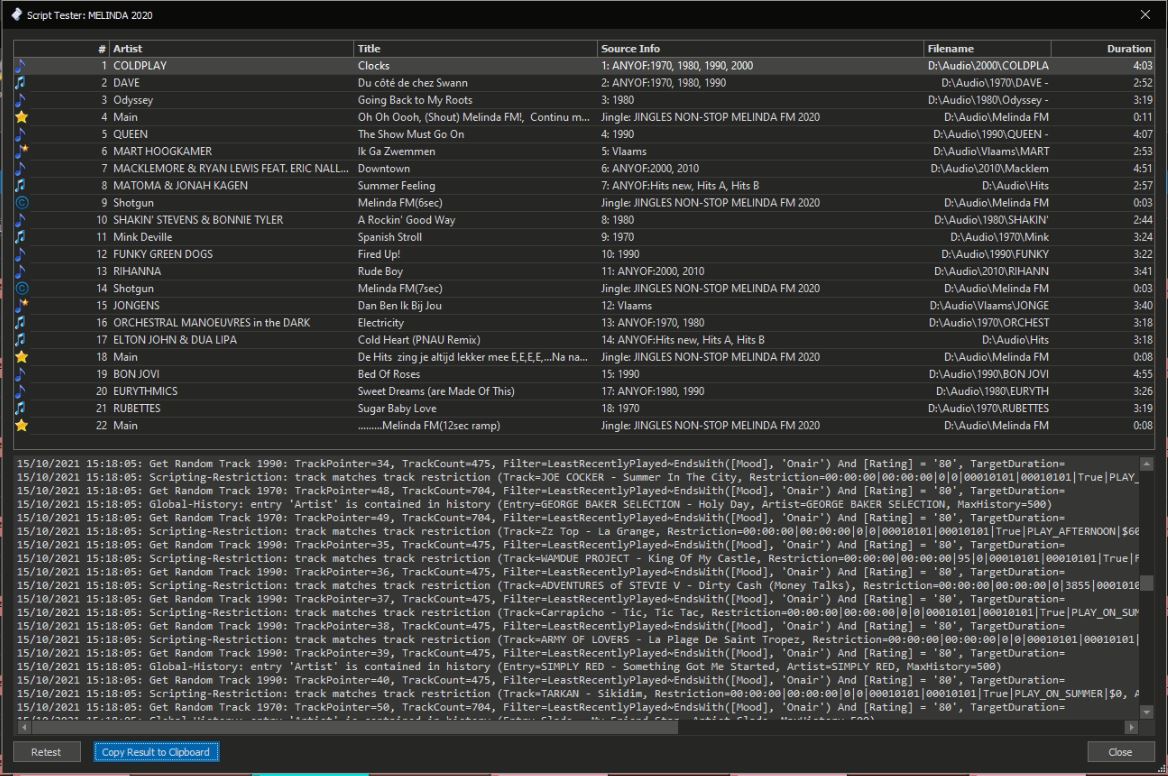Screen dimensions: 1168x776
Task: Click the music note icon beside COLDPLAY
Action: click(21, 66)
